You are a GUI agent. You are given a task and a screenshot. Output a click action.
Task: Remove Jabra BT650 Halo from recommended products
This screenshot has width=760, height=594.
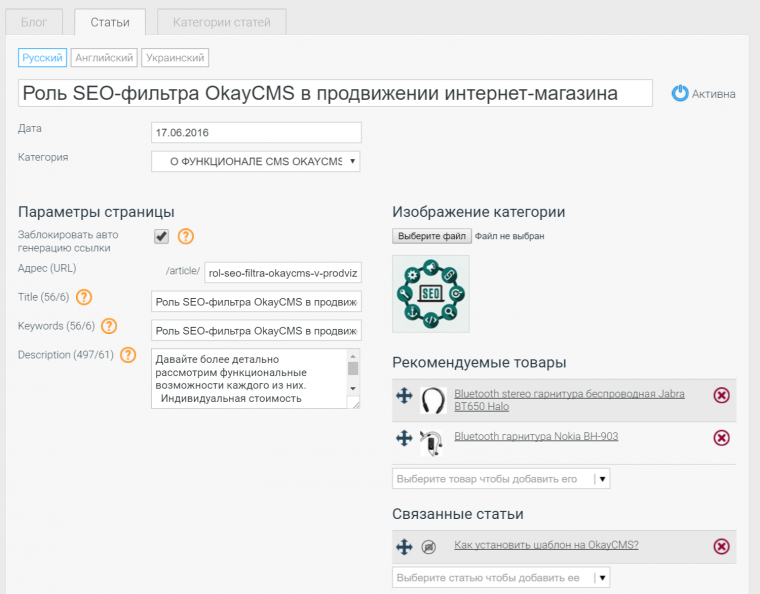(721, 396)
